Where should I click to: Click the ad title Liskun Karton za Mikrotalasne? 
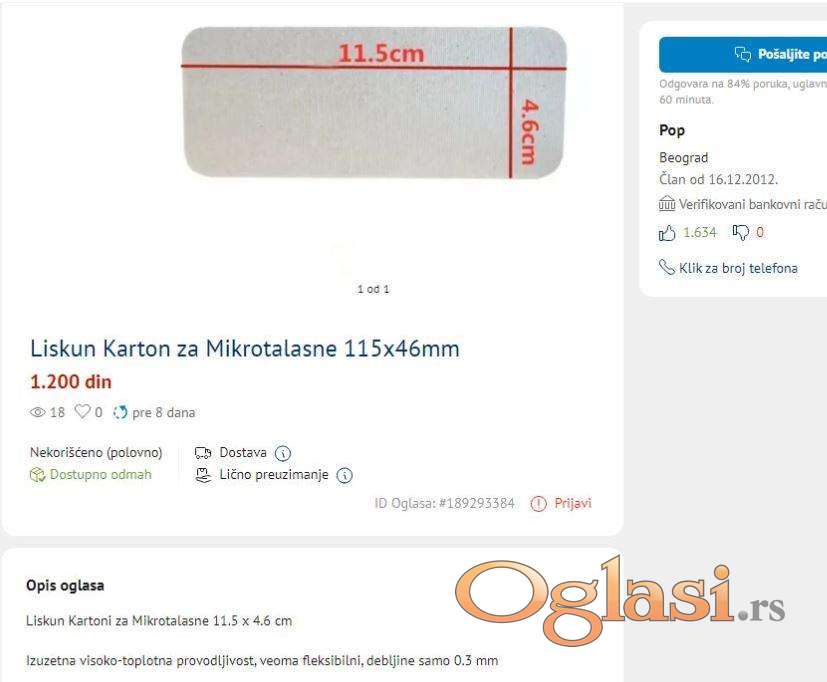pos(245,349)
